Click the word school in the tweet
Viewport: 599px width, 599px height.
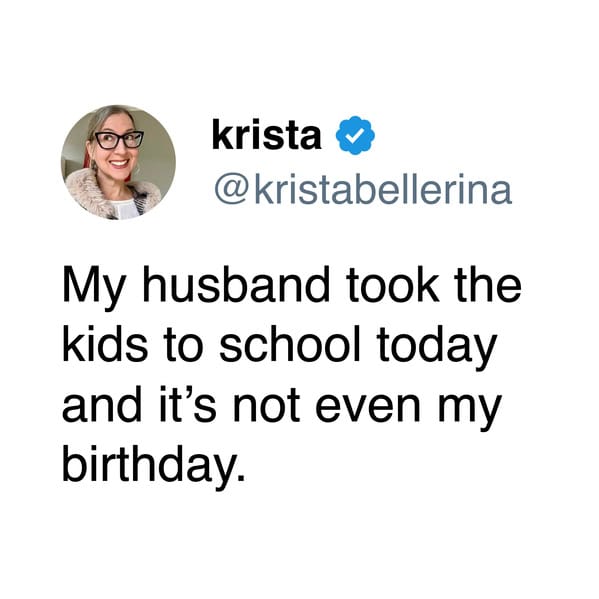(x=290, y=345)
